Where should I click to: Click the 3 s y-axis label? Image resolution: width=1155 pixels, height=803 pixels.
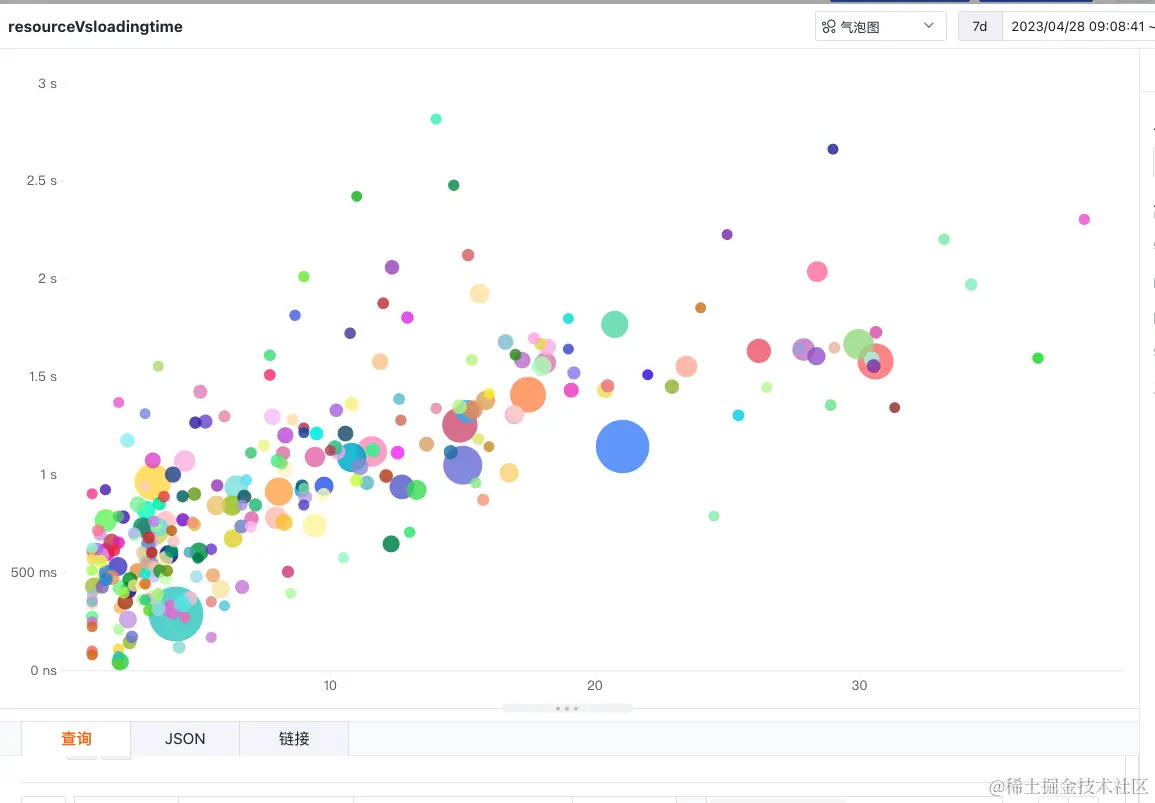pos(47,83)
